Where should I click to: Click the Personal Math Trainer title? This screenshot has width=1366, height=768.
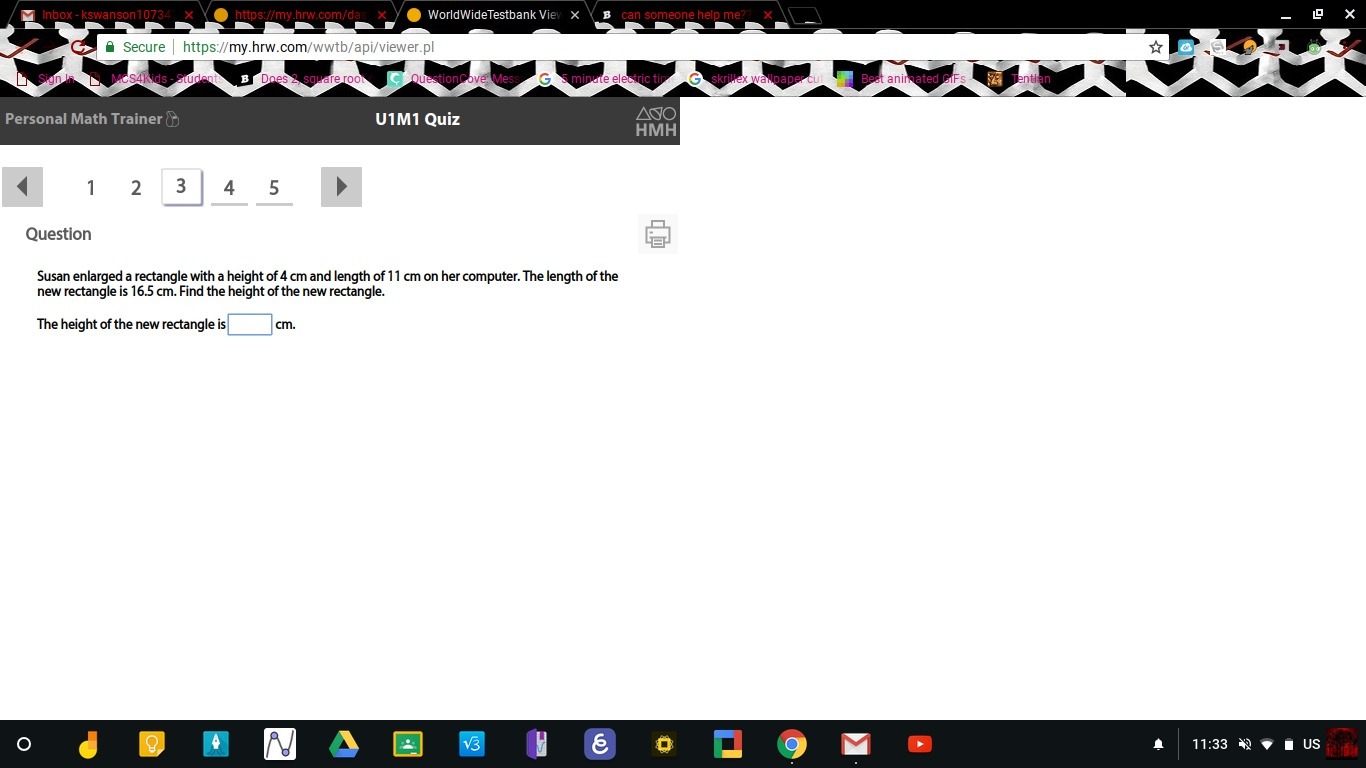83,119
